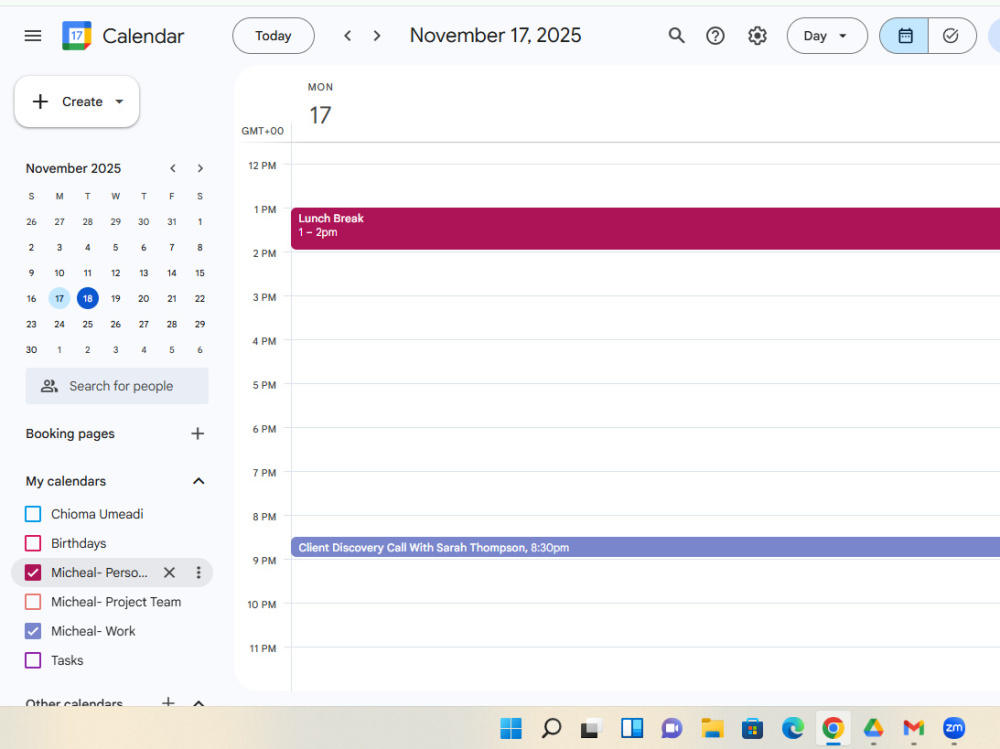Open the main menu hamburger icon

(x=33, y=36)
